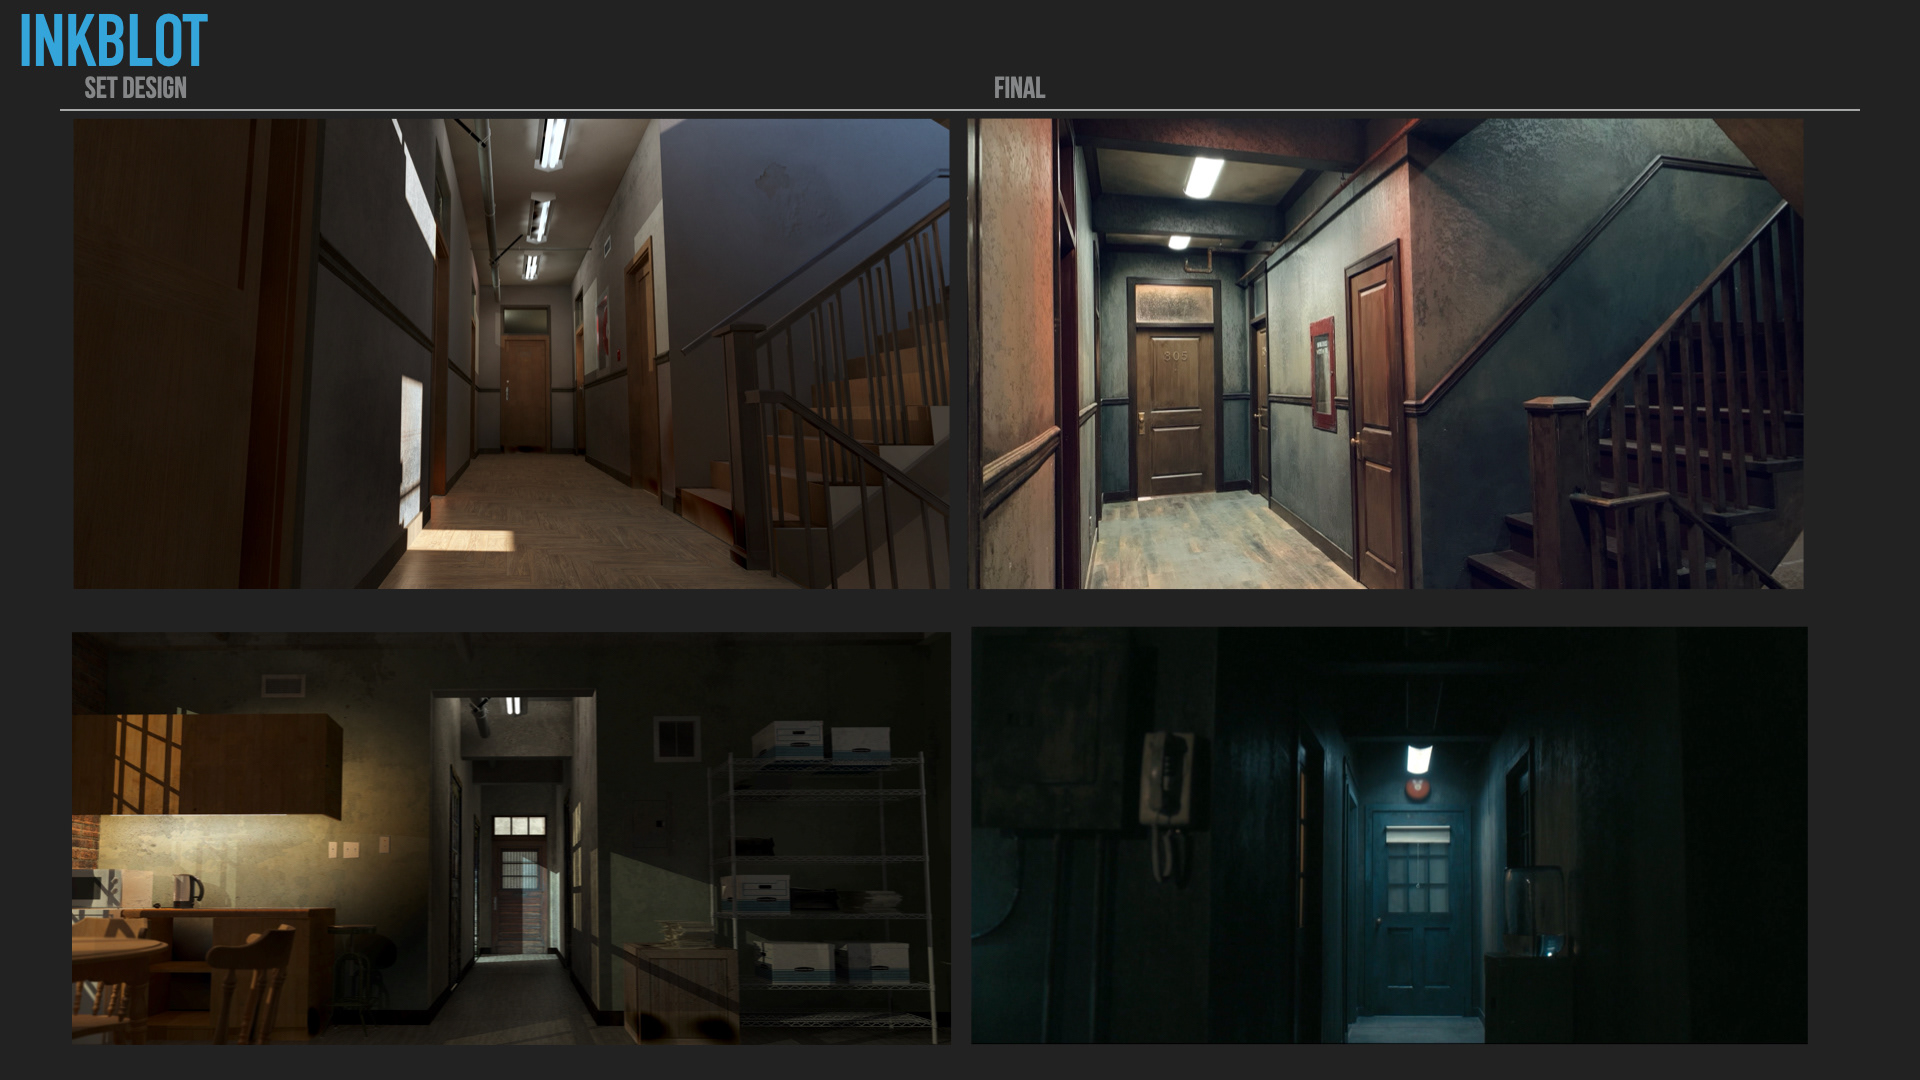Image resolution: width=1920 pixels, height=1080 pixels.
Task: Open the bottom-right dark corridor still
Action: tap(1389, 836)
